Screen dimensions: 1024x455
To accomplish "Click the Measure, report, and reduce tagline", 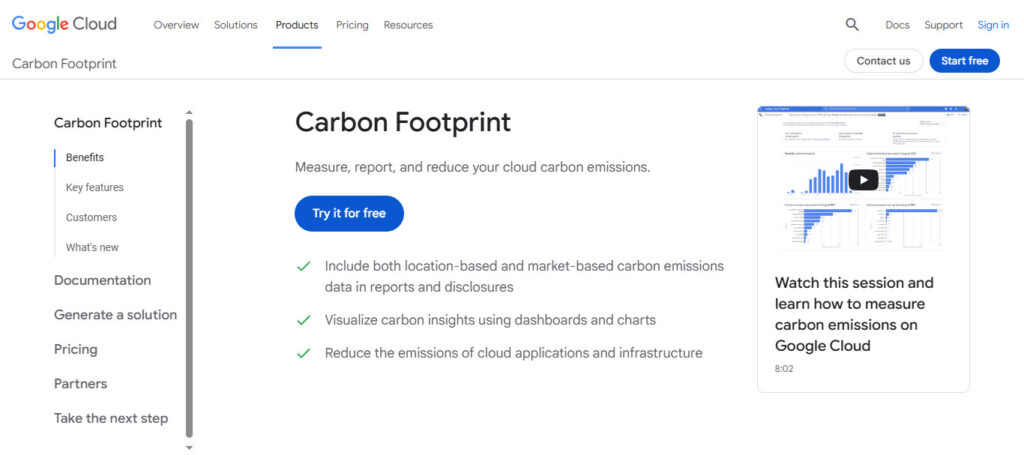I will coord(473,167).
